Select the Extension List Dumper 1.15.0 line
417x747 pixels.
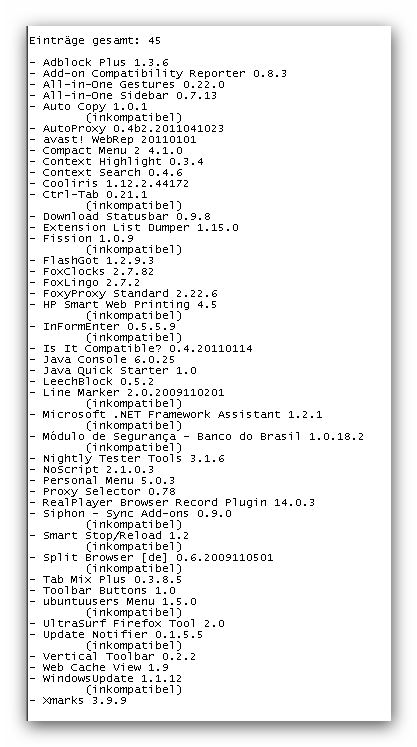click(140, 228)
